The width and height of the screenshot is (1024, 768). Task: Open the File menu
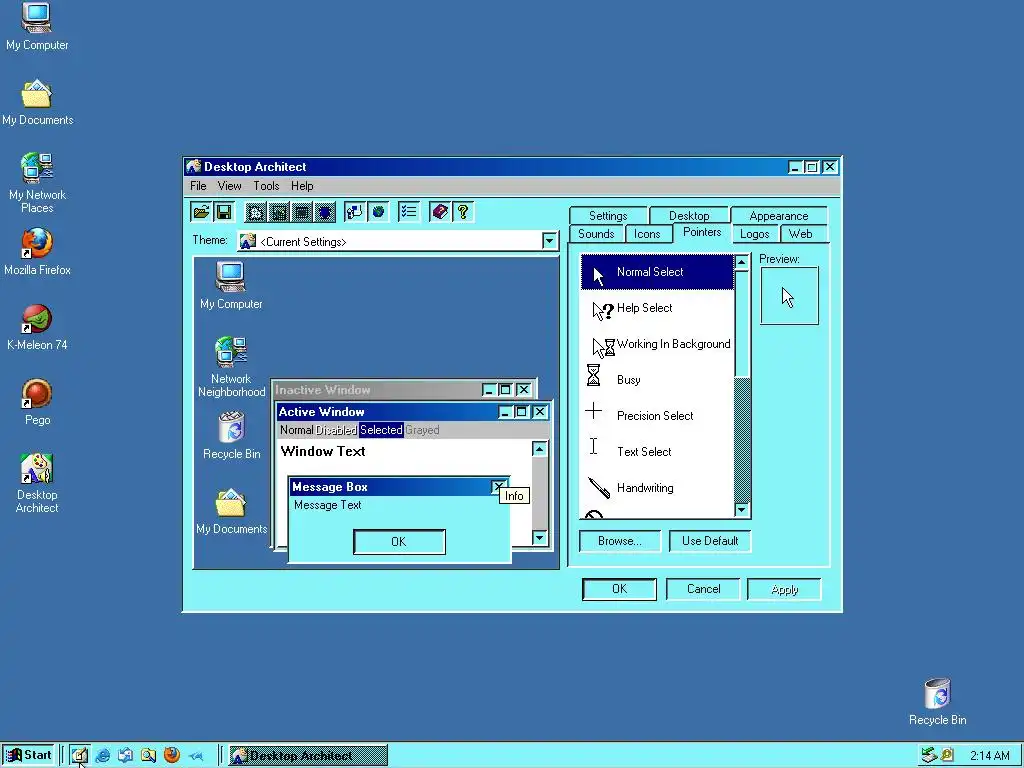click(198, 186)
